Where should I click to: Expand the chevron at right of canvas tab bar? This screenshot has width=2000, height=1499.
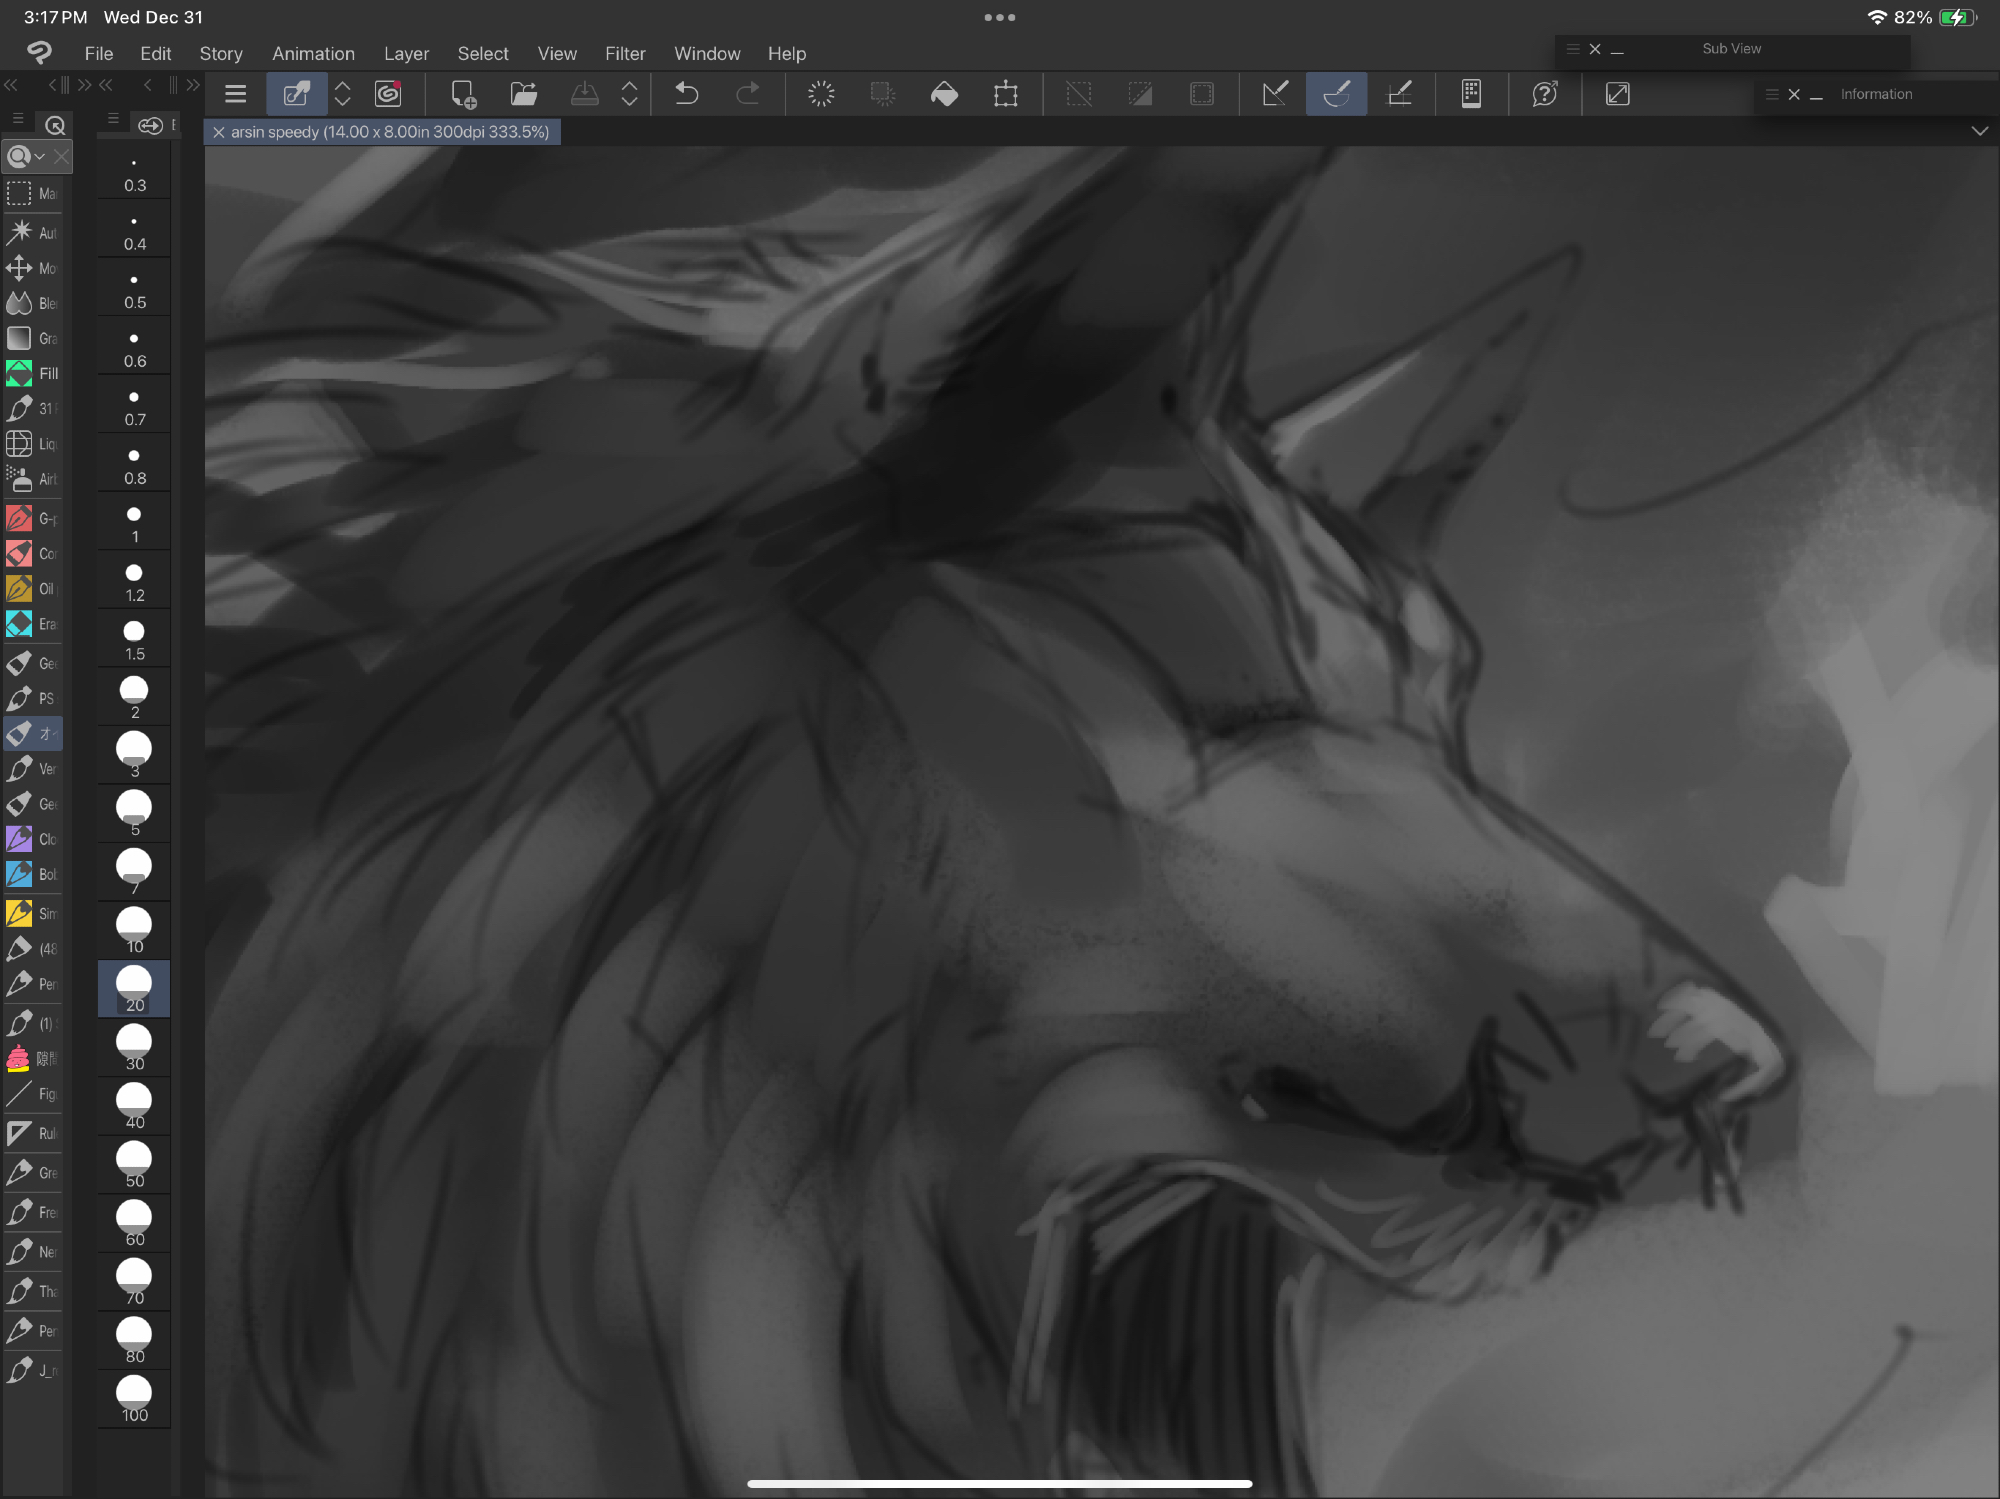[x=1979, y=131]
